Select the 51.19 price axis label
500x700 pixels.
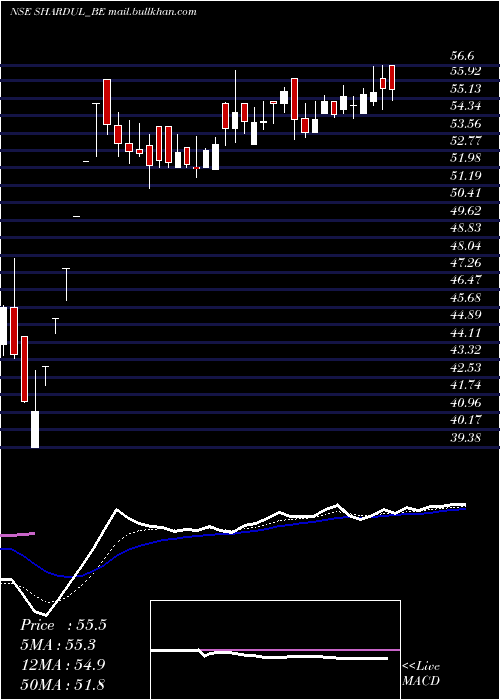(x=466, y=175)
